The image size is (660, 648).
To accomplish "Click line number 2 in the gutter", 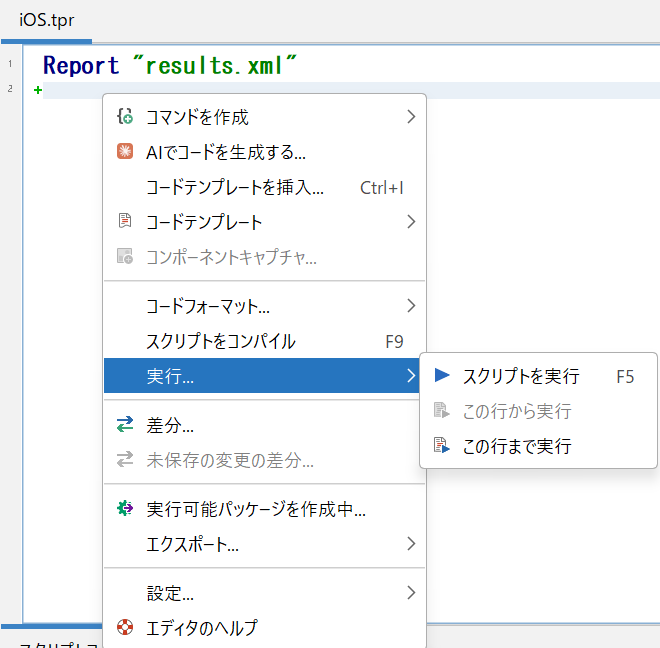I will [10, 88].
